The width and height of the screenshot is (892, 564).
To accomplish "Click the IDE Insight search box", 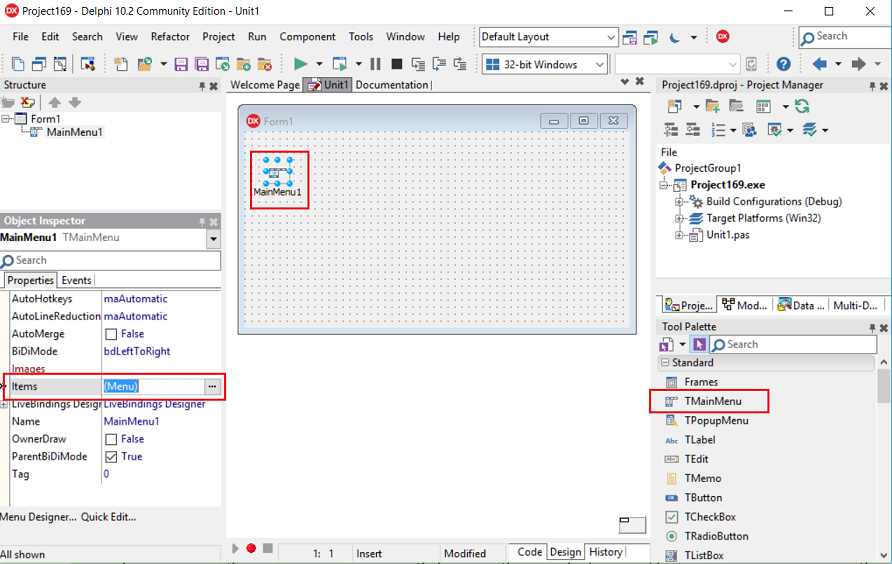I will click(x=844, y=37).
